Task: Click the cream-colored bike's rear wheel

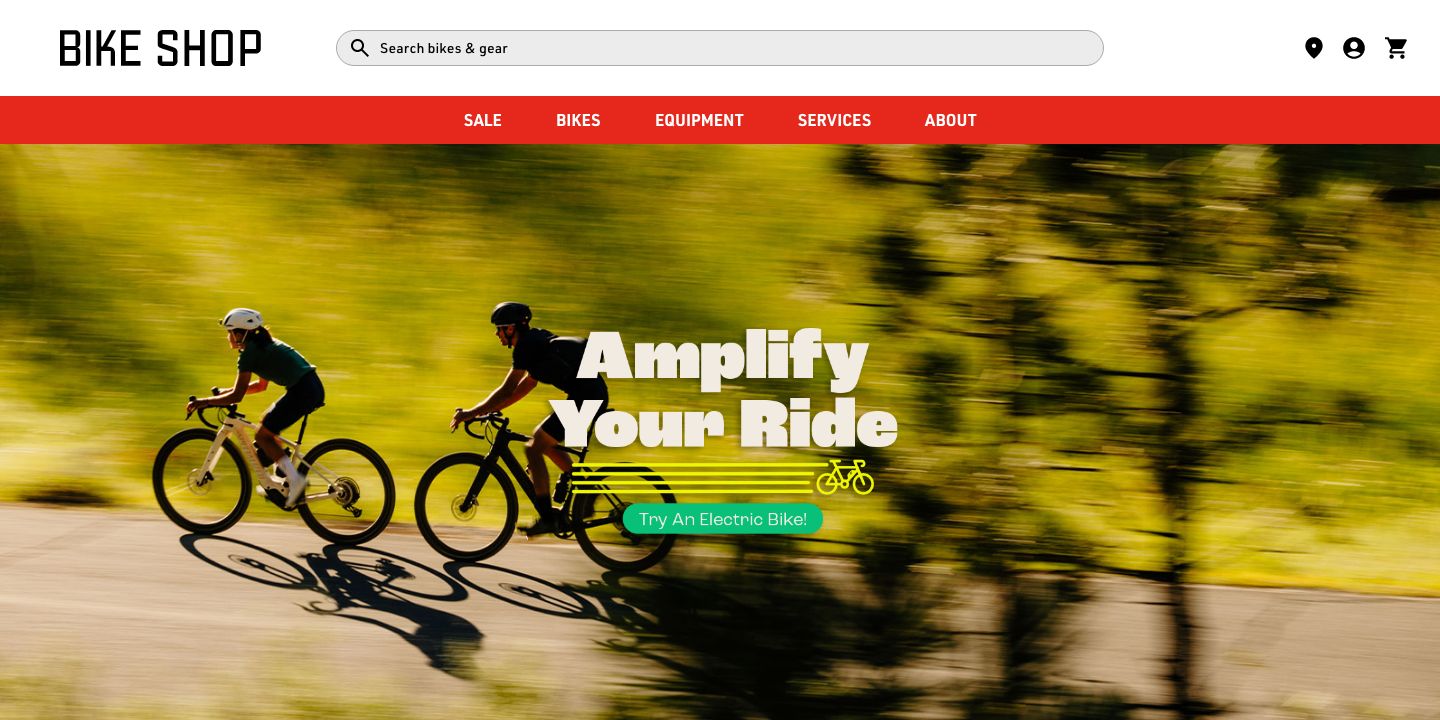Action: (x=346, y=492)
